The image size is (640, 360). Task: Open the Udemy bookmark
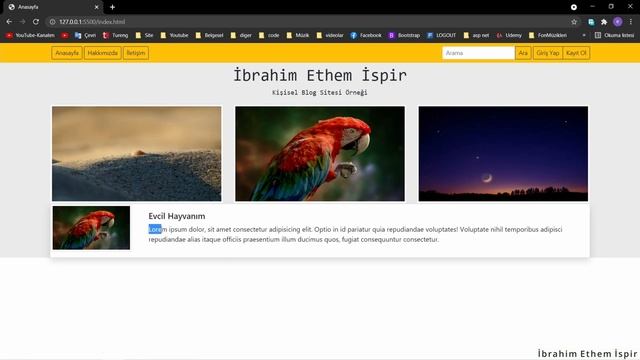click(509, 36)
